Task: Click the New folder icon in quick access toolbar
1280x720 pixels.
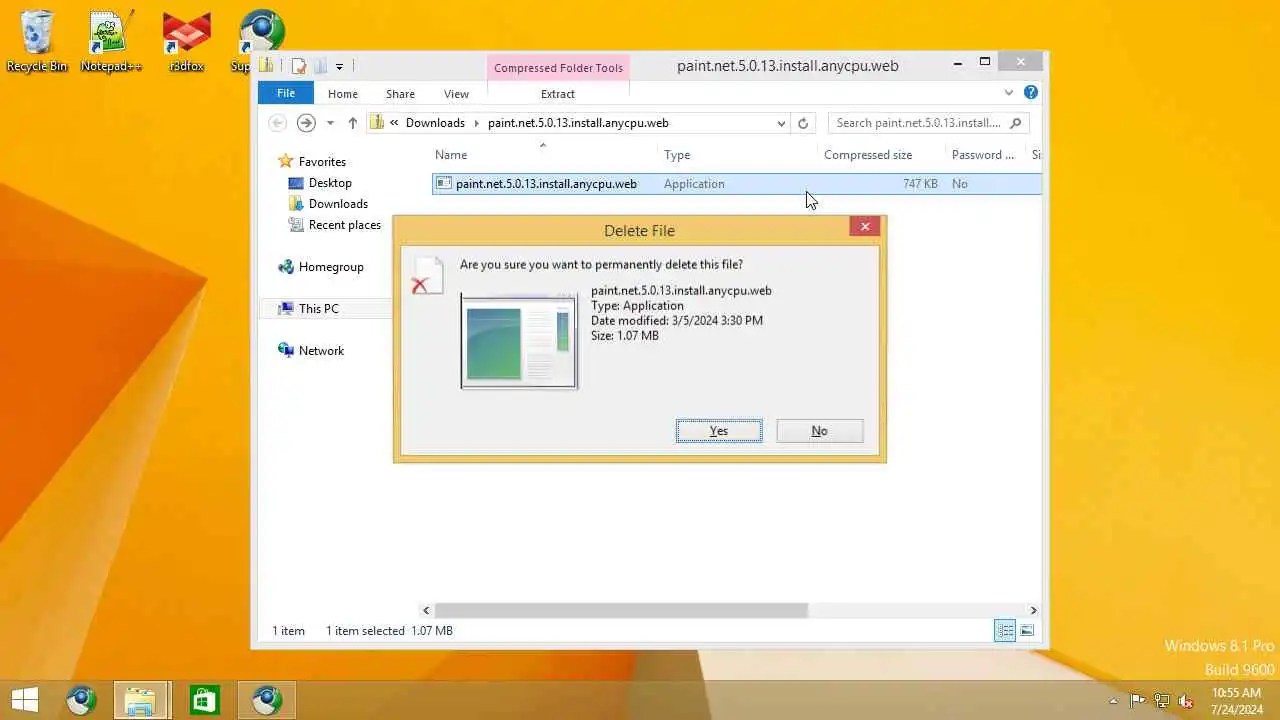Action: pyautogui.click(x=319, y=66)
